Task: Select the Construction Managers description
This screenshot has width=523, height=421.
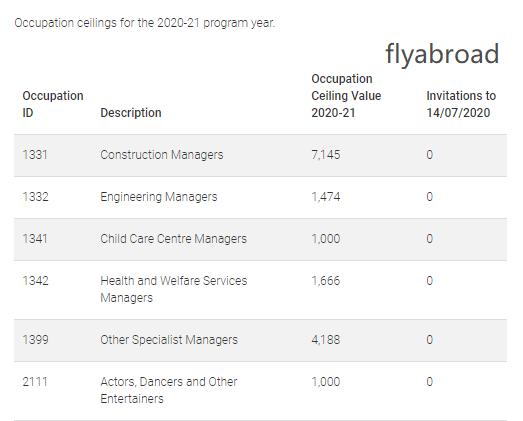Action: (x=162, y=155)
